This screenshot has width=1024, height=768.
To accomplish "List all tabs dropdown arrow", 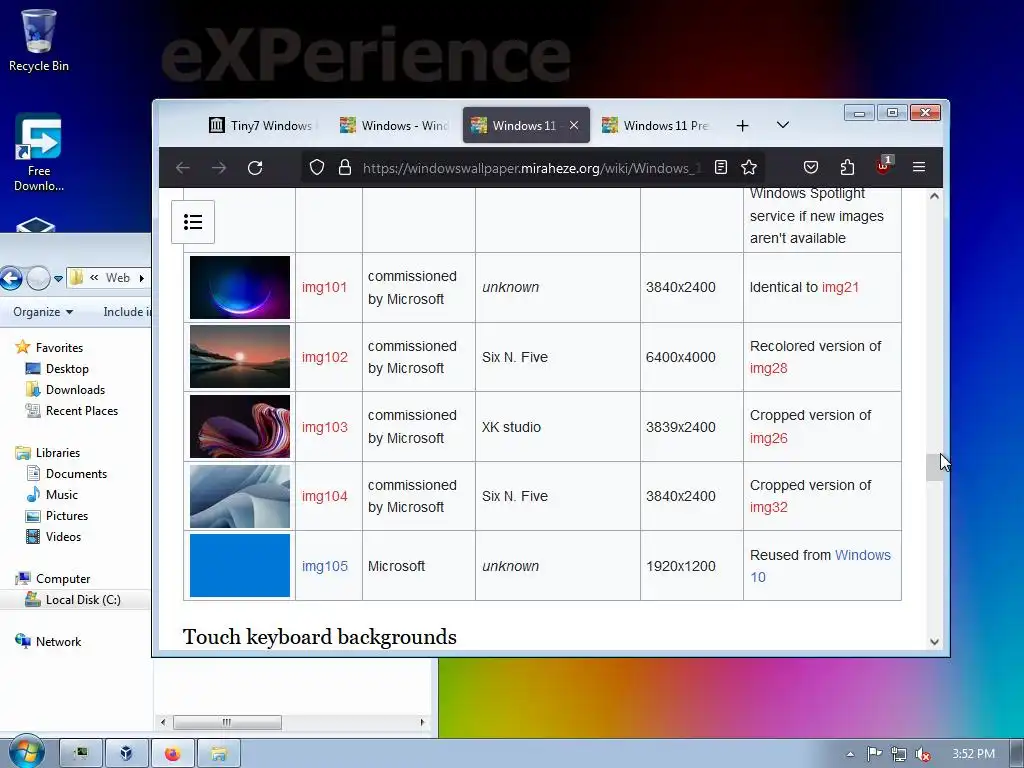I will 782,125.
